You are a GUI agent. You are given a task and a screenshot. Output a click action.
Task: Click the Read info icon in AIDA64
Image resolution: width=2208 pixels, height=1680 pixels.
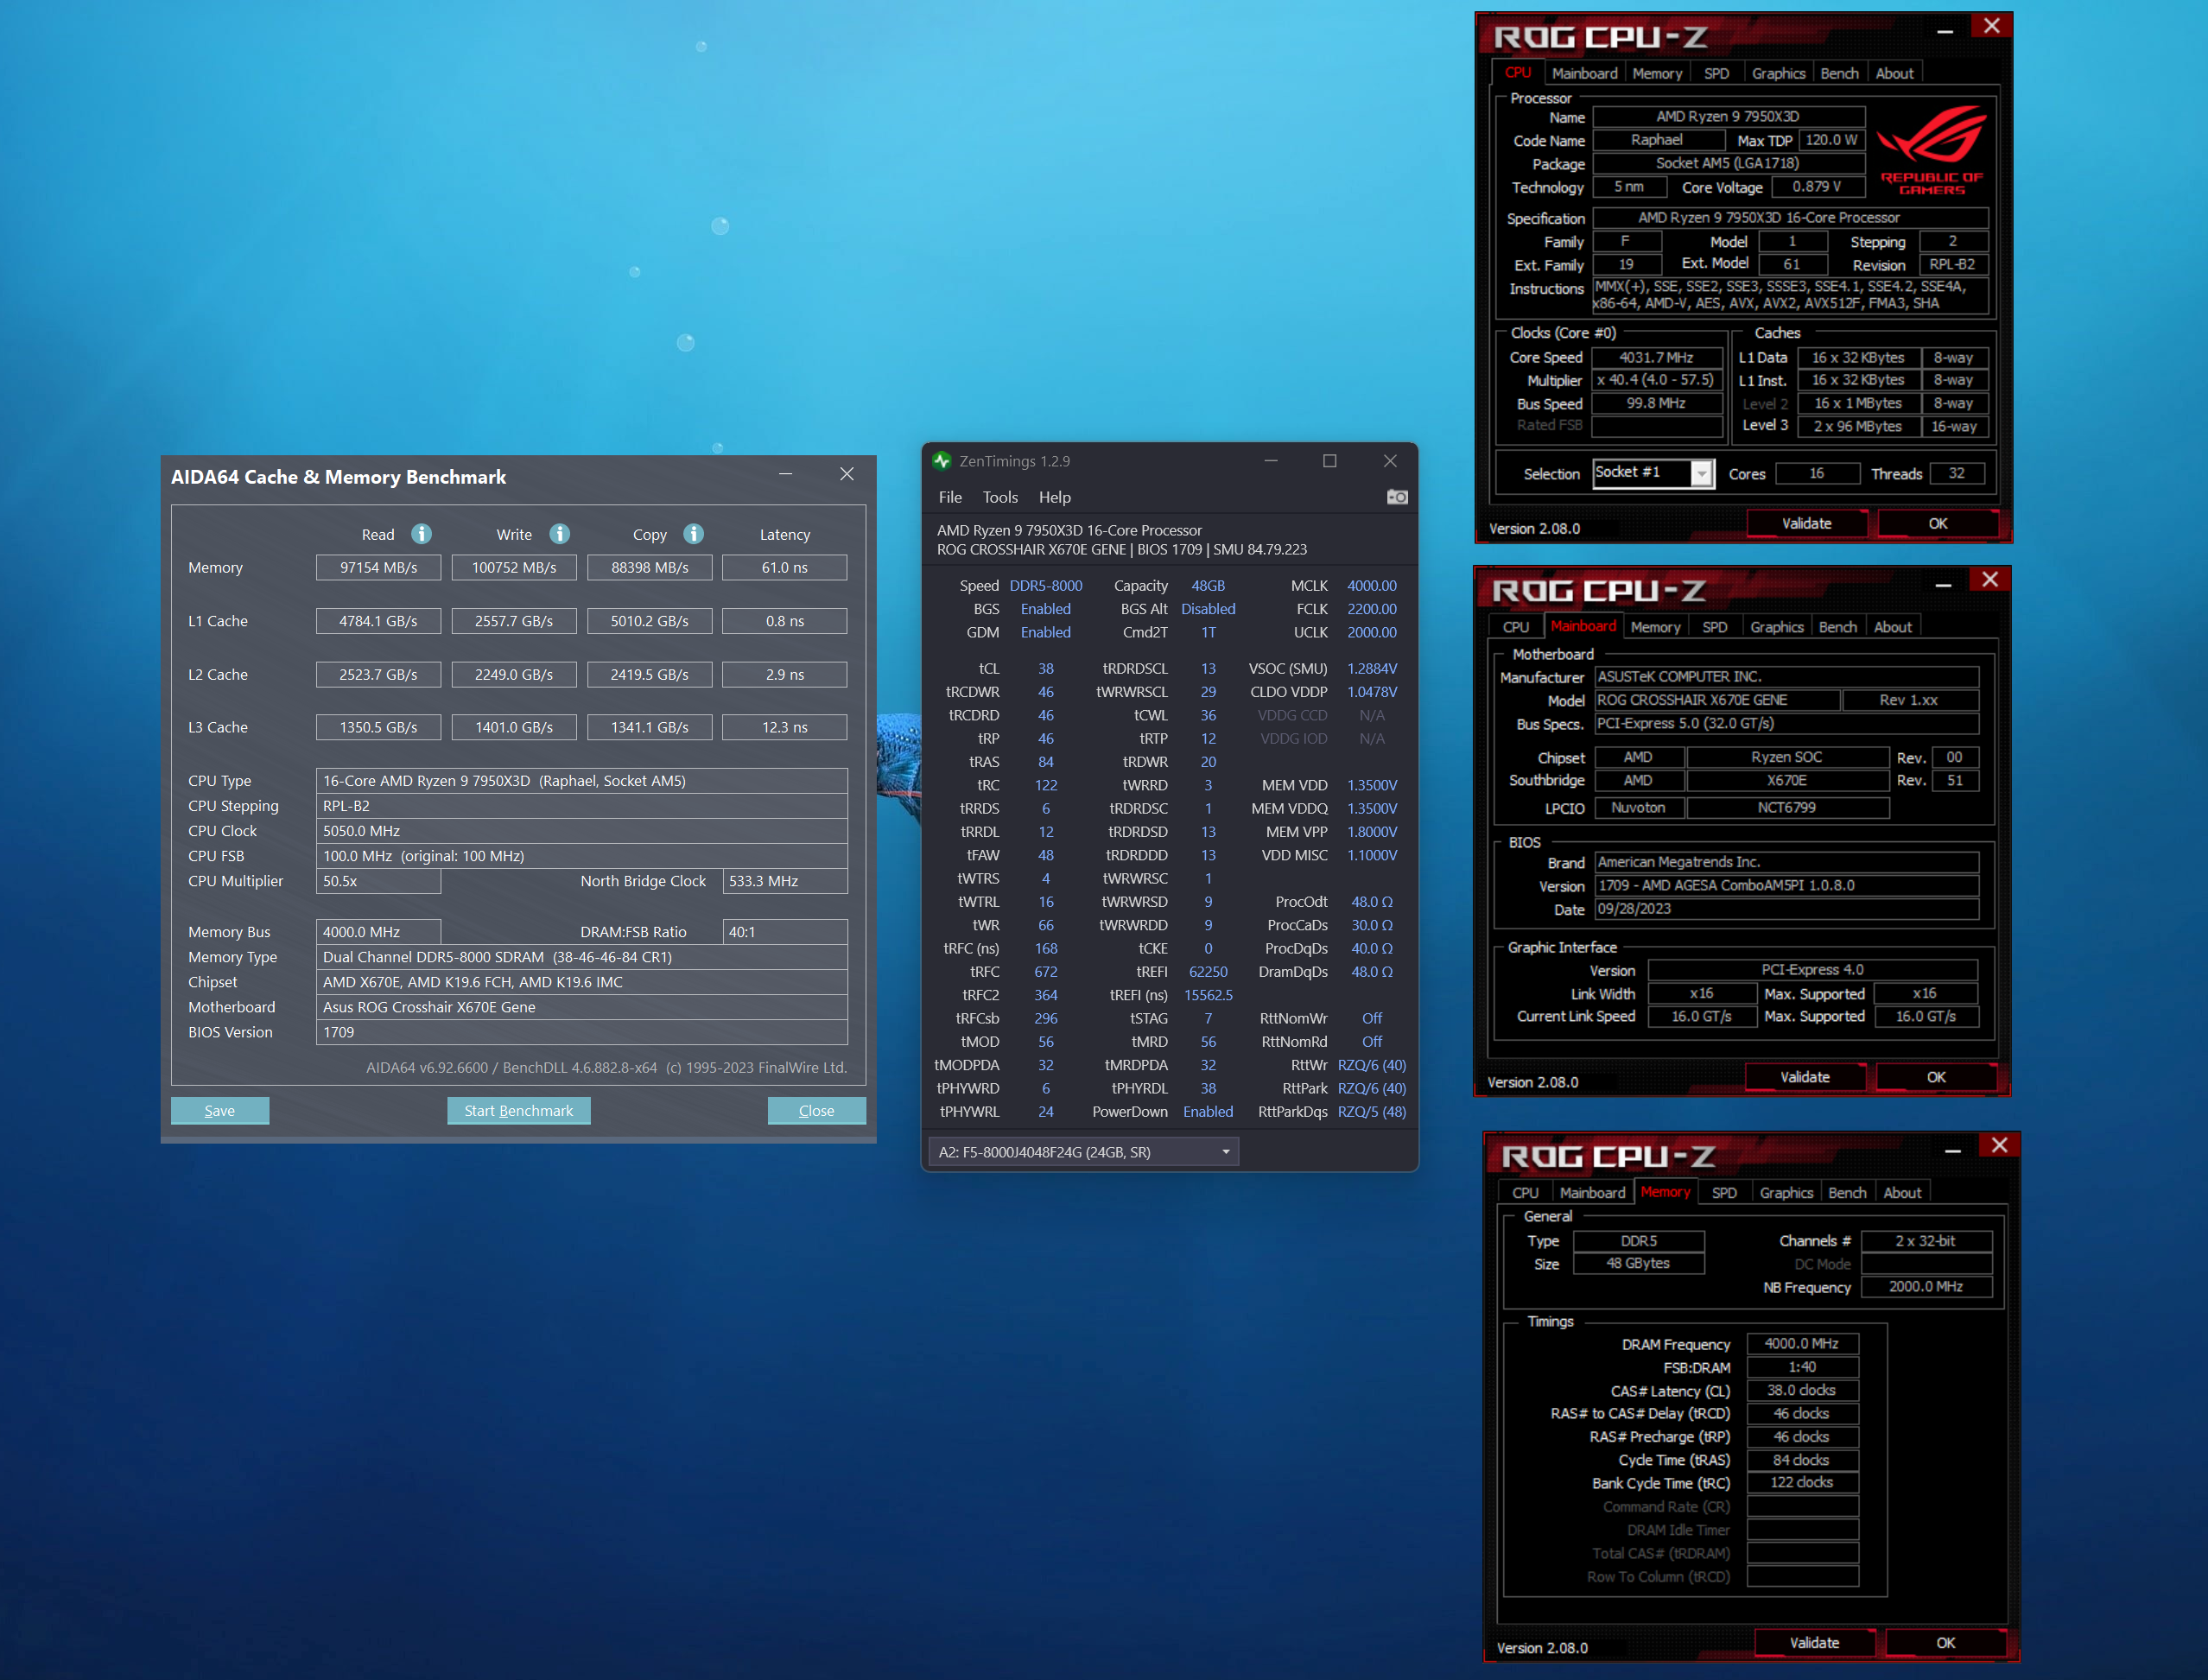pyautogui.click(x=422, y=534)
